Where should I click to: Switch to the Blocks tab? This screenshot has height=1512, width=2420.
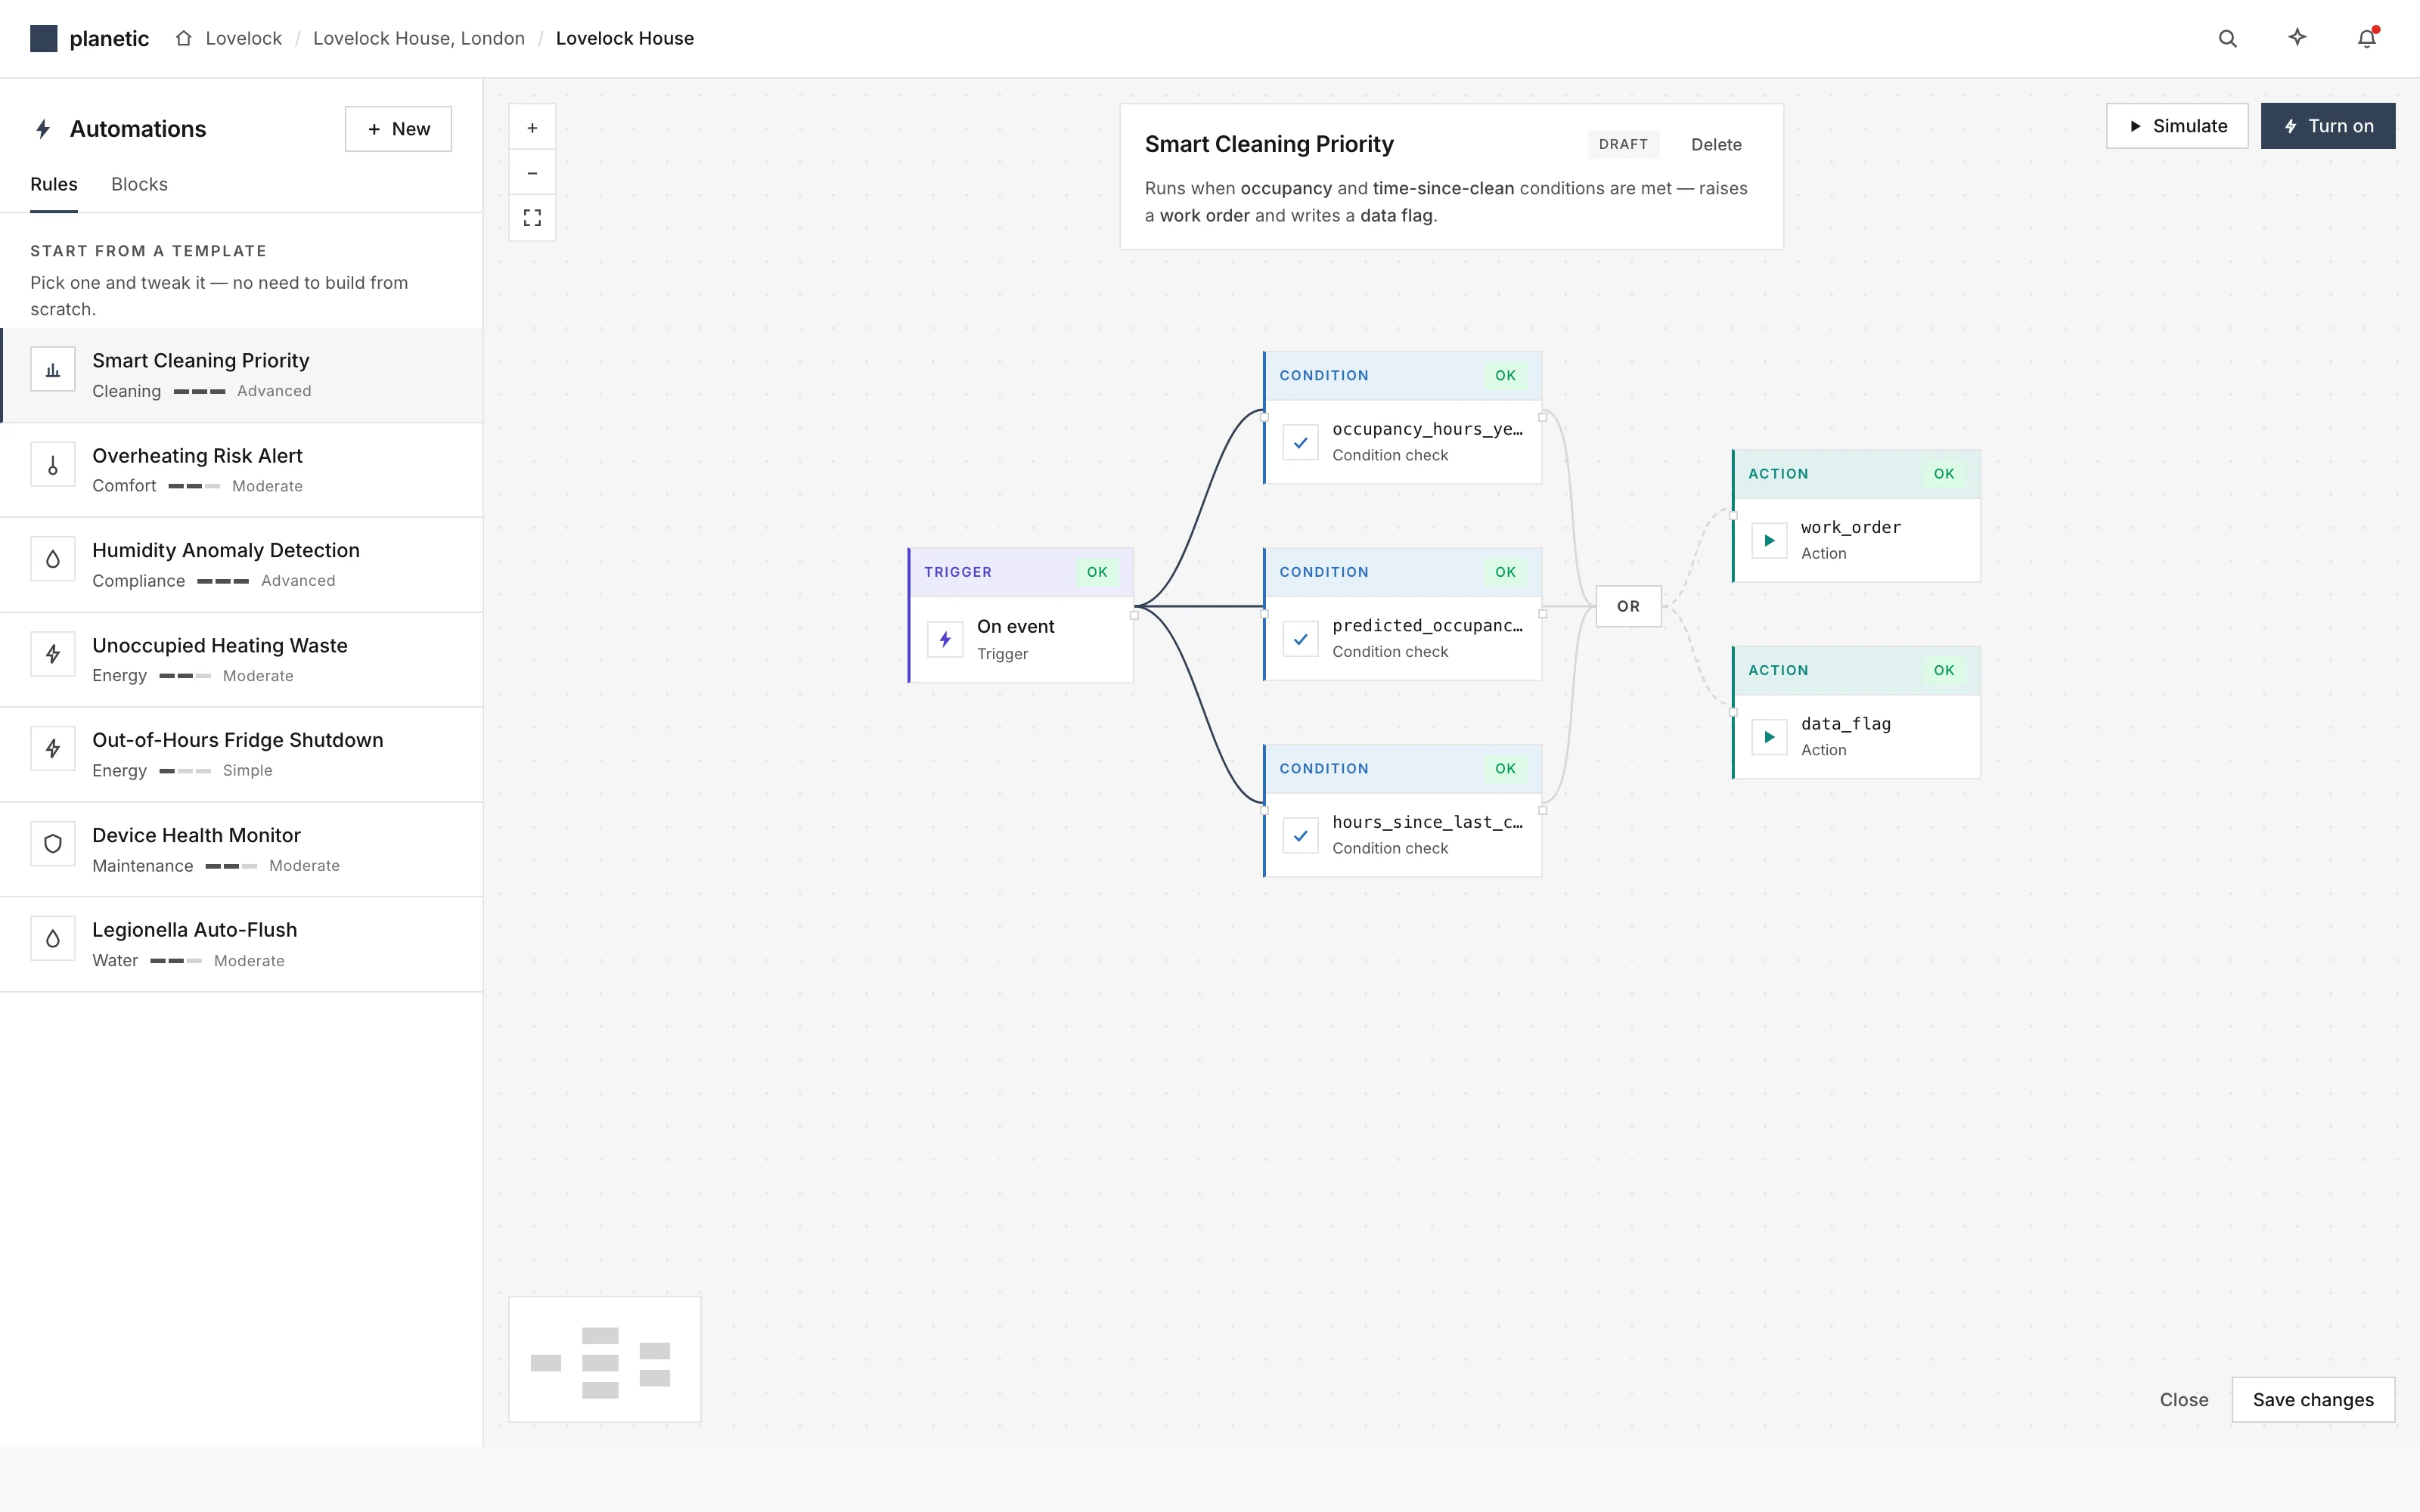click(139, 184)
